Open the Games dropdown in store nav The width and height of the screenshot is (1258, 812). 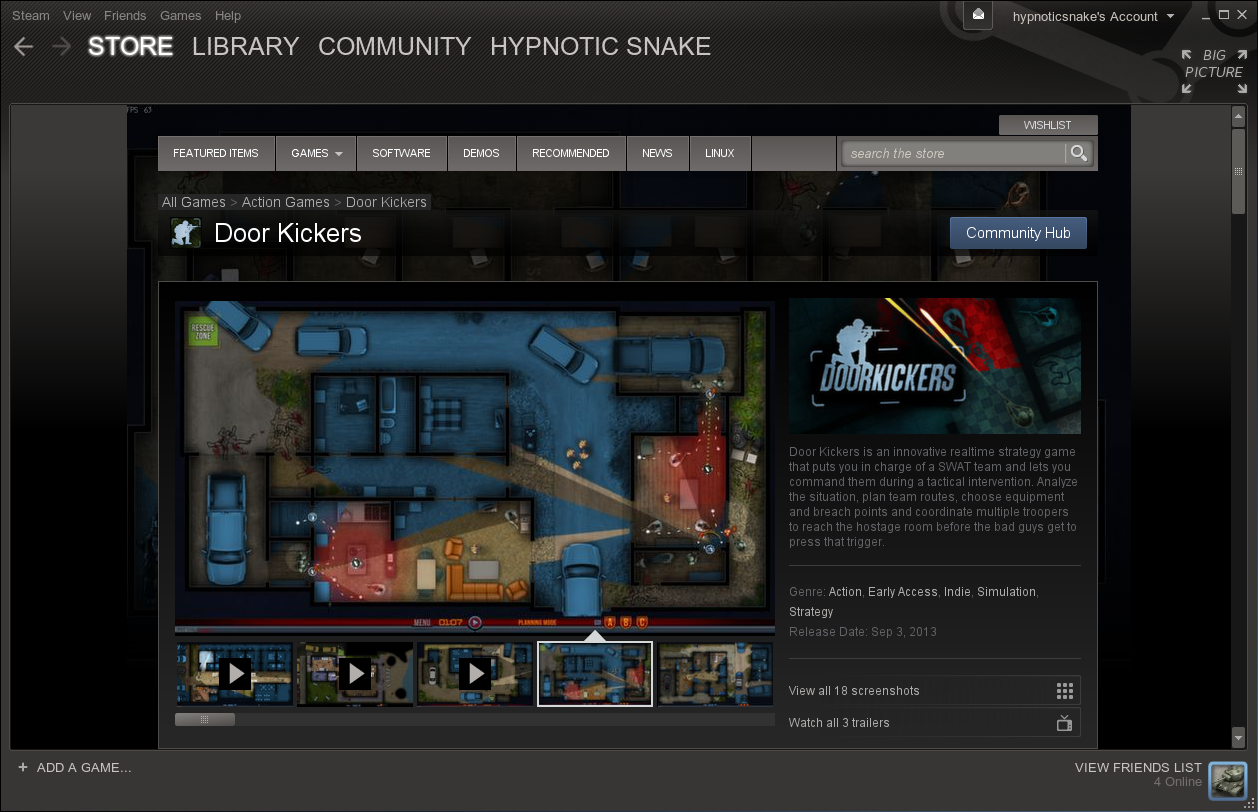316,153
